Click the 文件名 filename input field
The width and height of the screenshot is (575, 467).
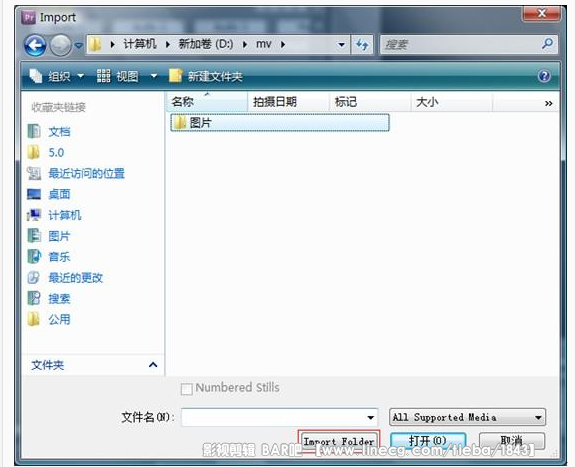click(279, 417)
